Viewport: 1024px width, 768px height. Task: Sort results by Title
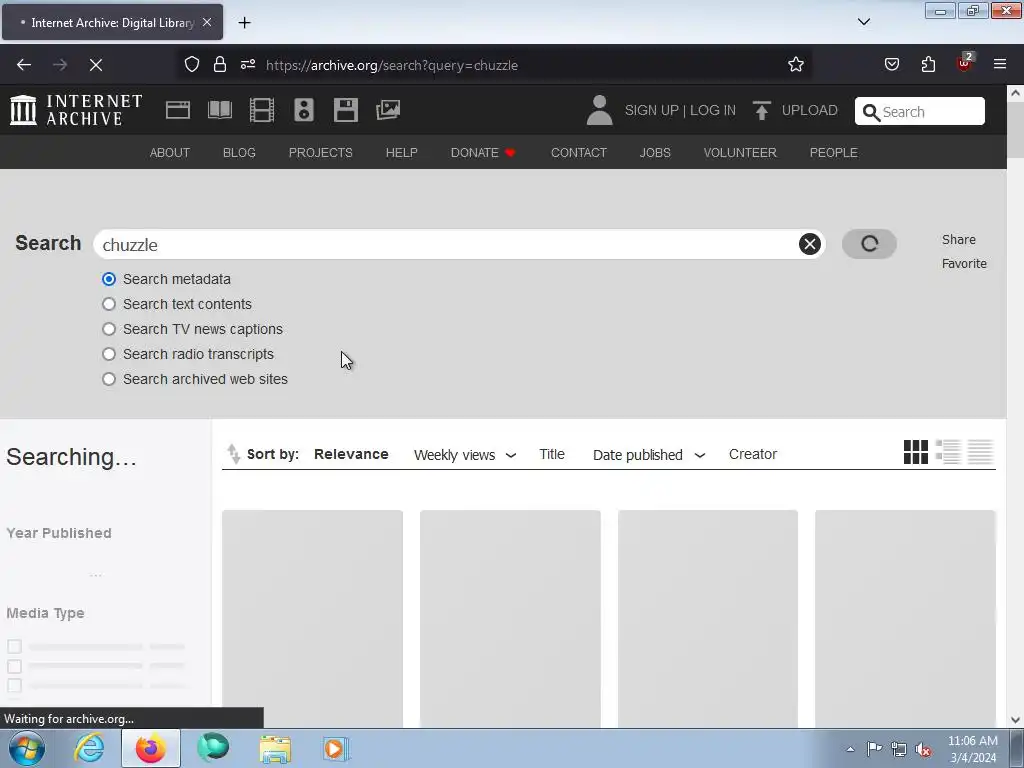[x=552, y=454]
